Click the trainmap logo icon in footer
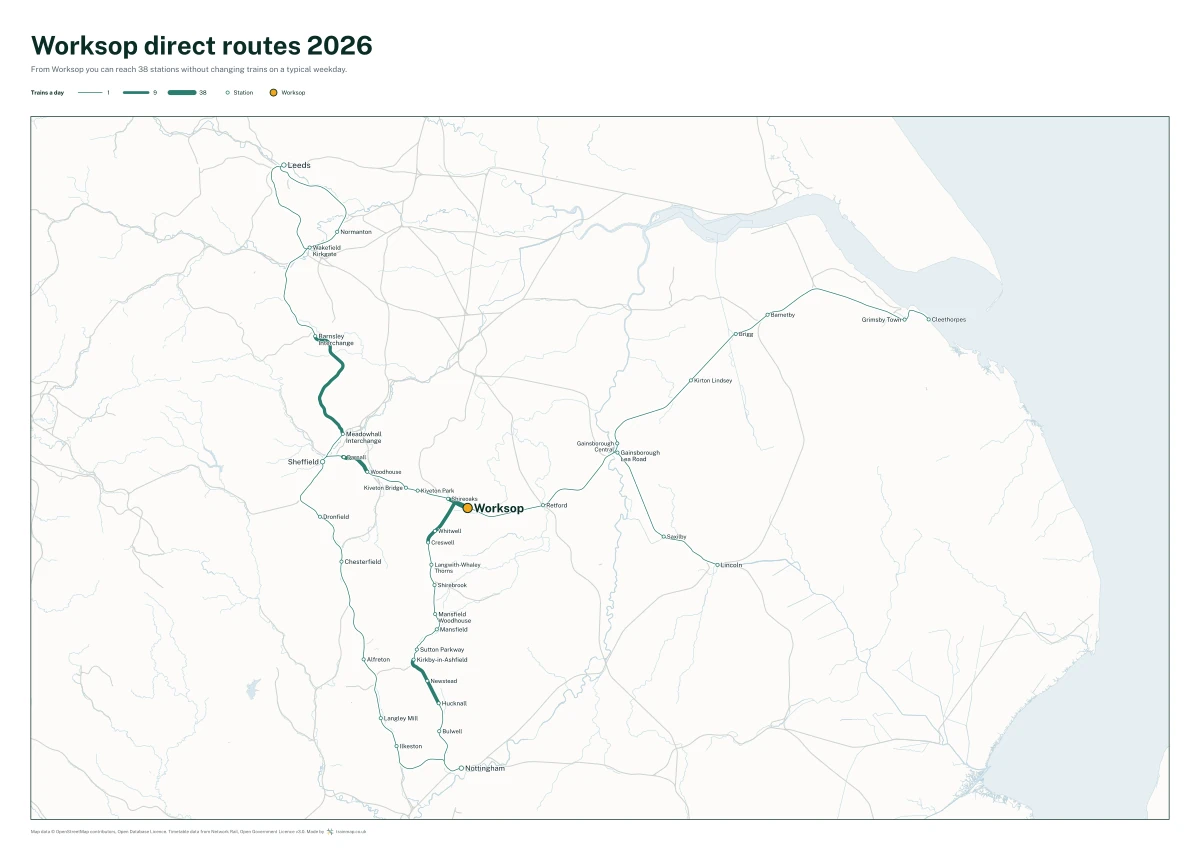1200x858 pixels. (330, 831)
